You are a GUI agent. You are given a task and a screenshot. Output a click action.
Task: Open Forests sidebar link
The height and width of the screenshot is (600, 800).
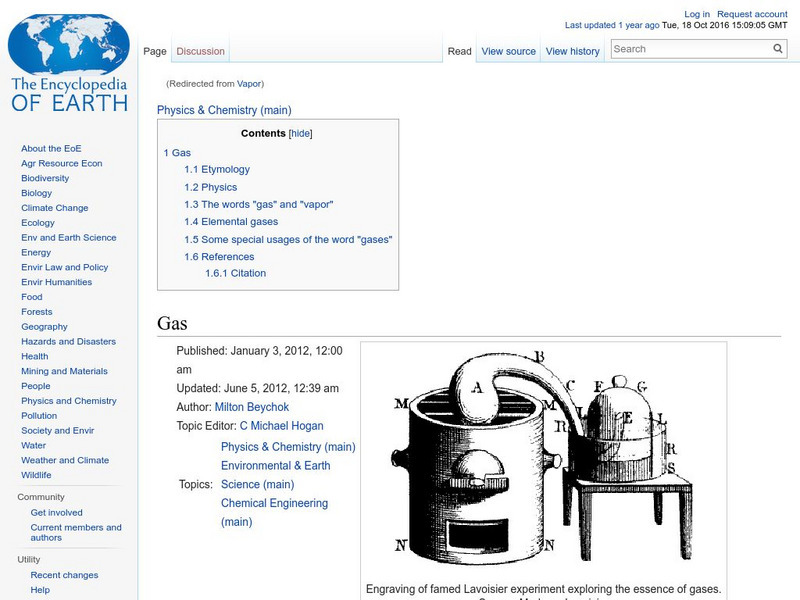37,311
